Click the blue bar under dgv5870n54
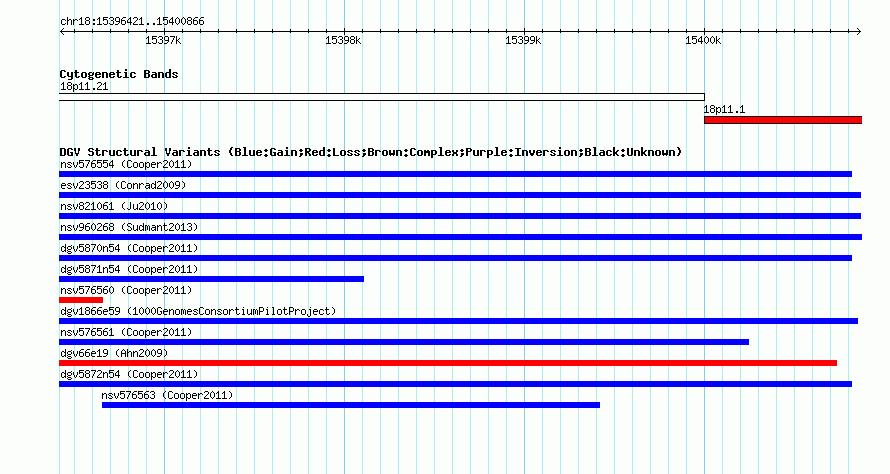 455,258
